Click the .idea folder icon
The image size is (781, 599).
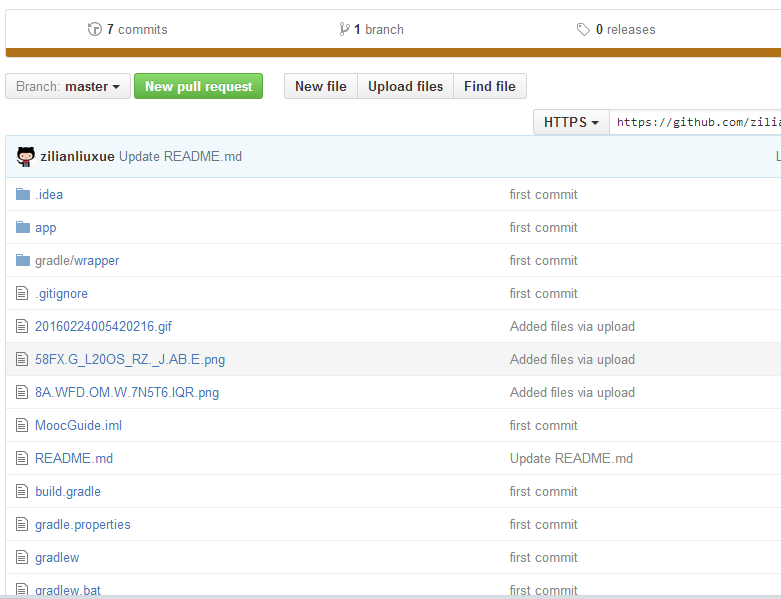pyautogui.click(x=23, y=194)
